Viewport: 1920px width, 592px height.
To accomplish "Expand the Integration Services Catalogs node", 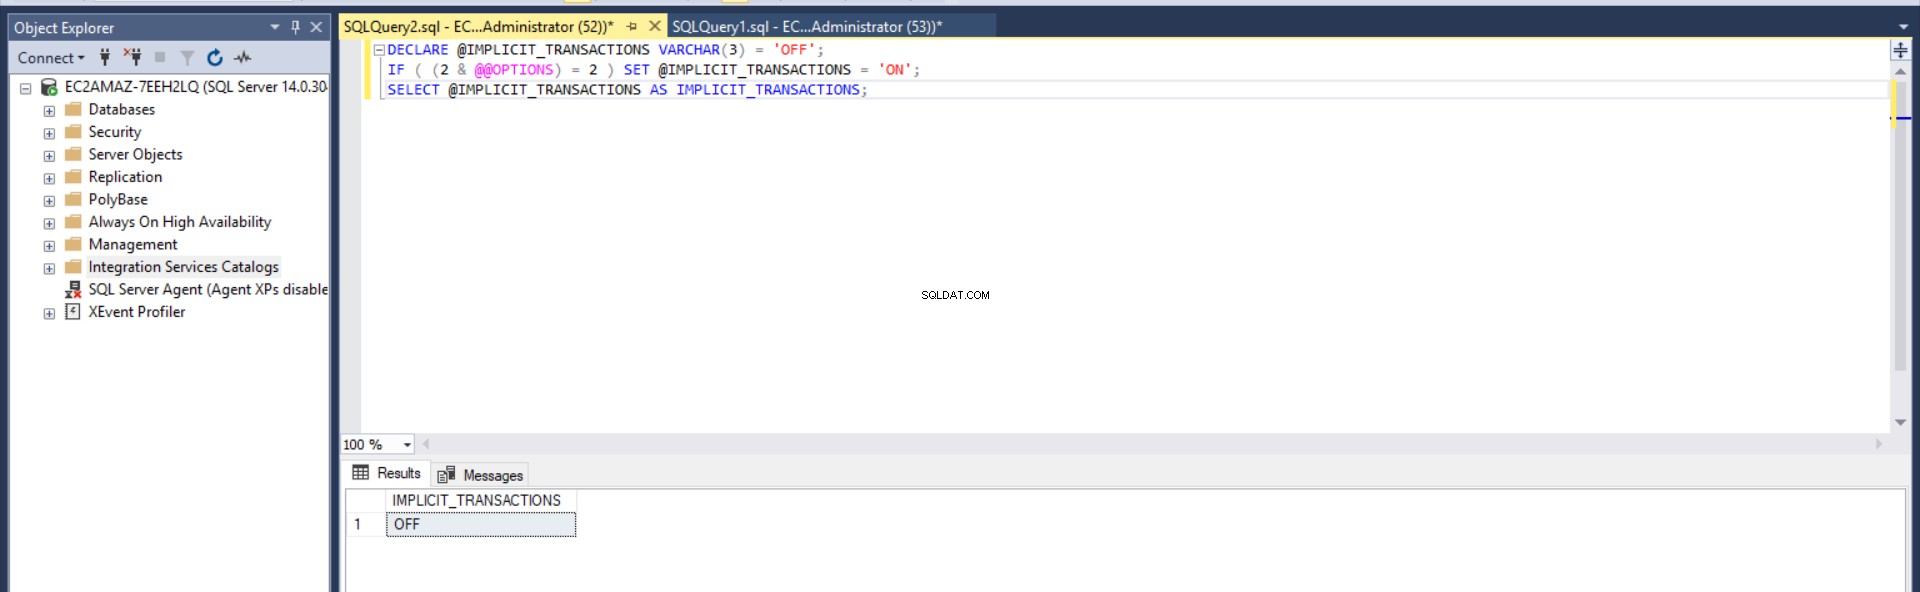I will click(x=49, y=268).
